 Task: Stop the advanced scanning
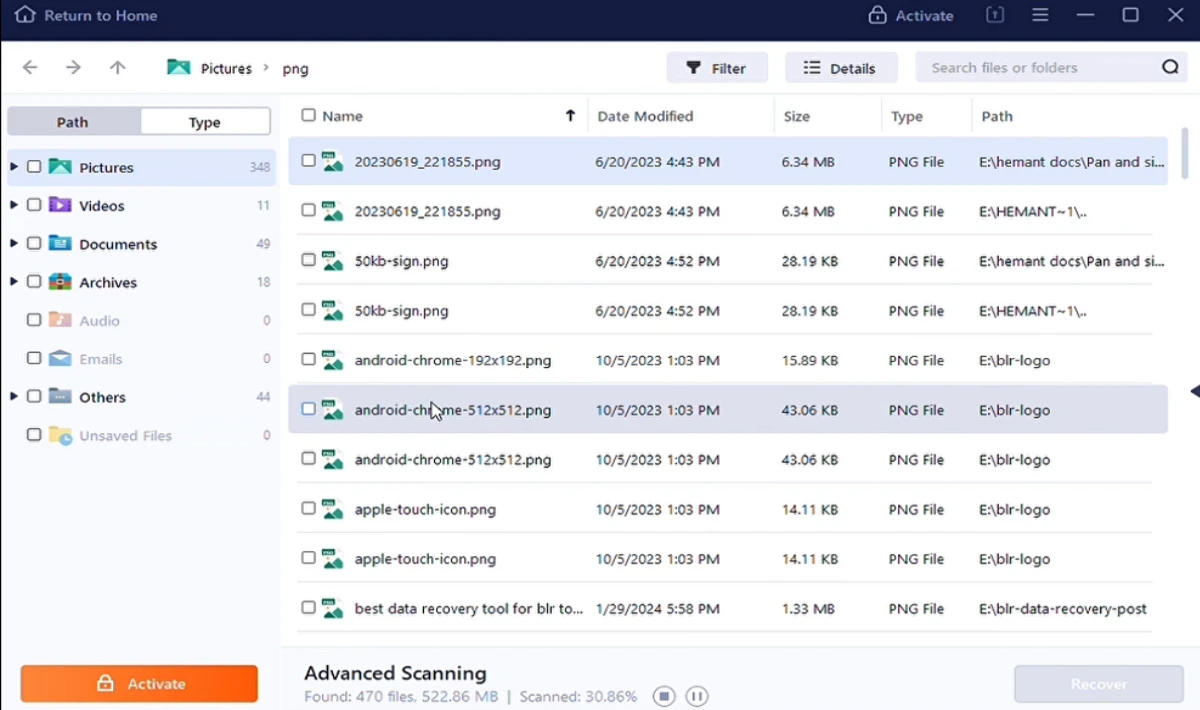click(663, 696)
